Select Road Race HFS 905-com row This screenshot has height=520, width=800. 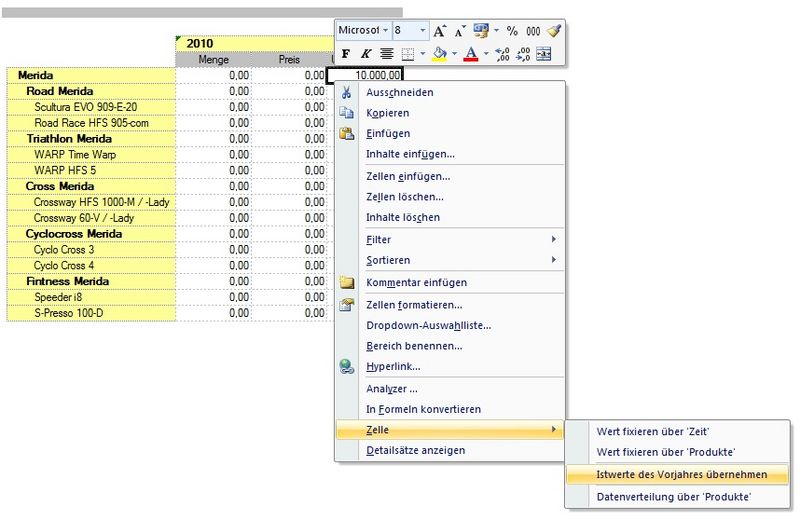tap(91, 122)
